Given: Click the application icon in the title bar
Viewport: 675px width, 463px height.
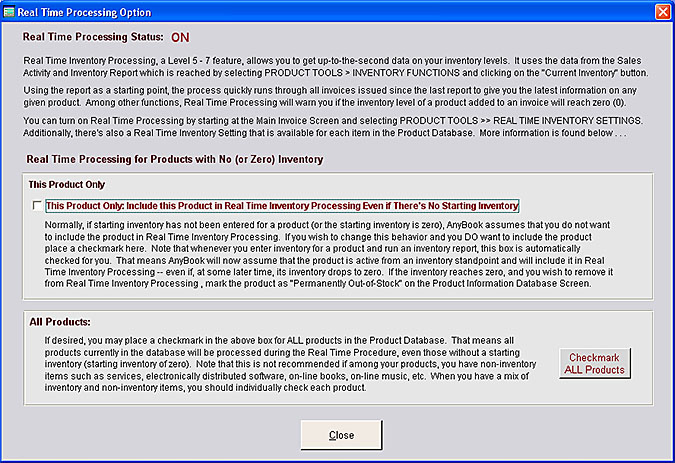Looking at the screenshot, I should point(11,12).
